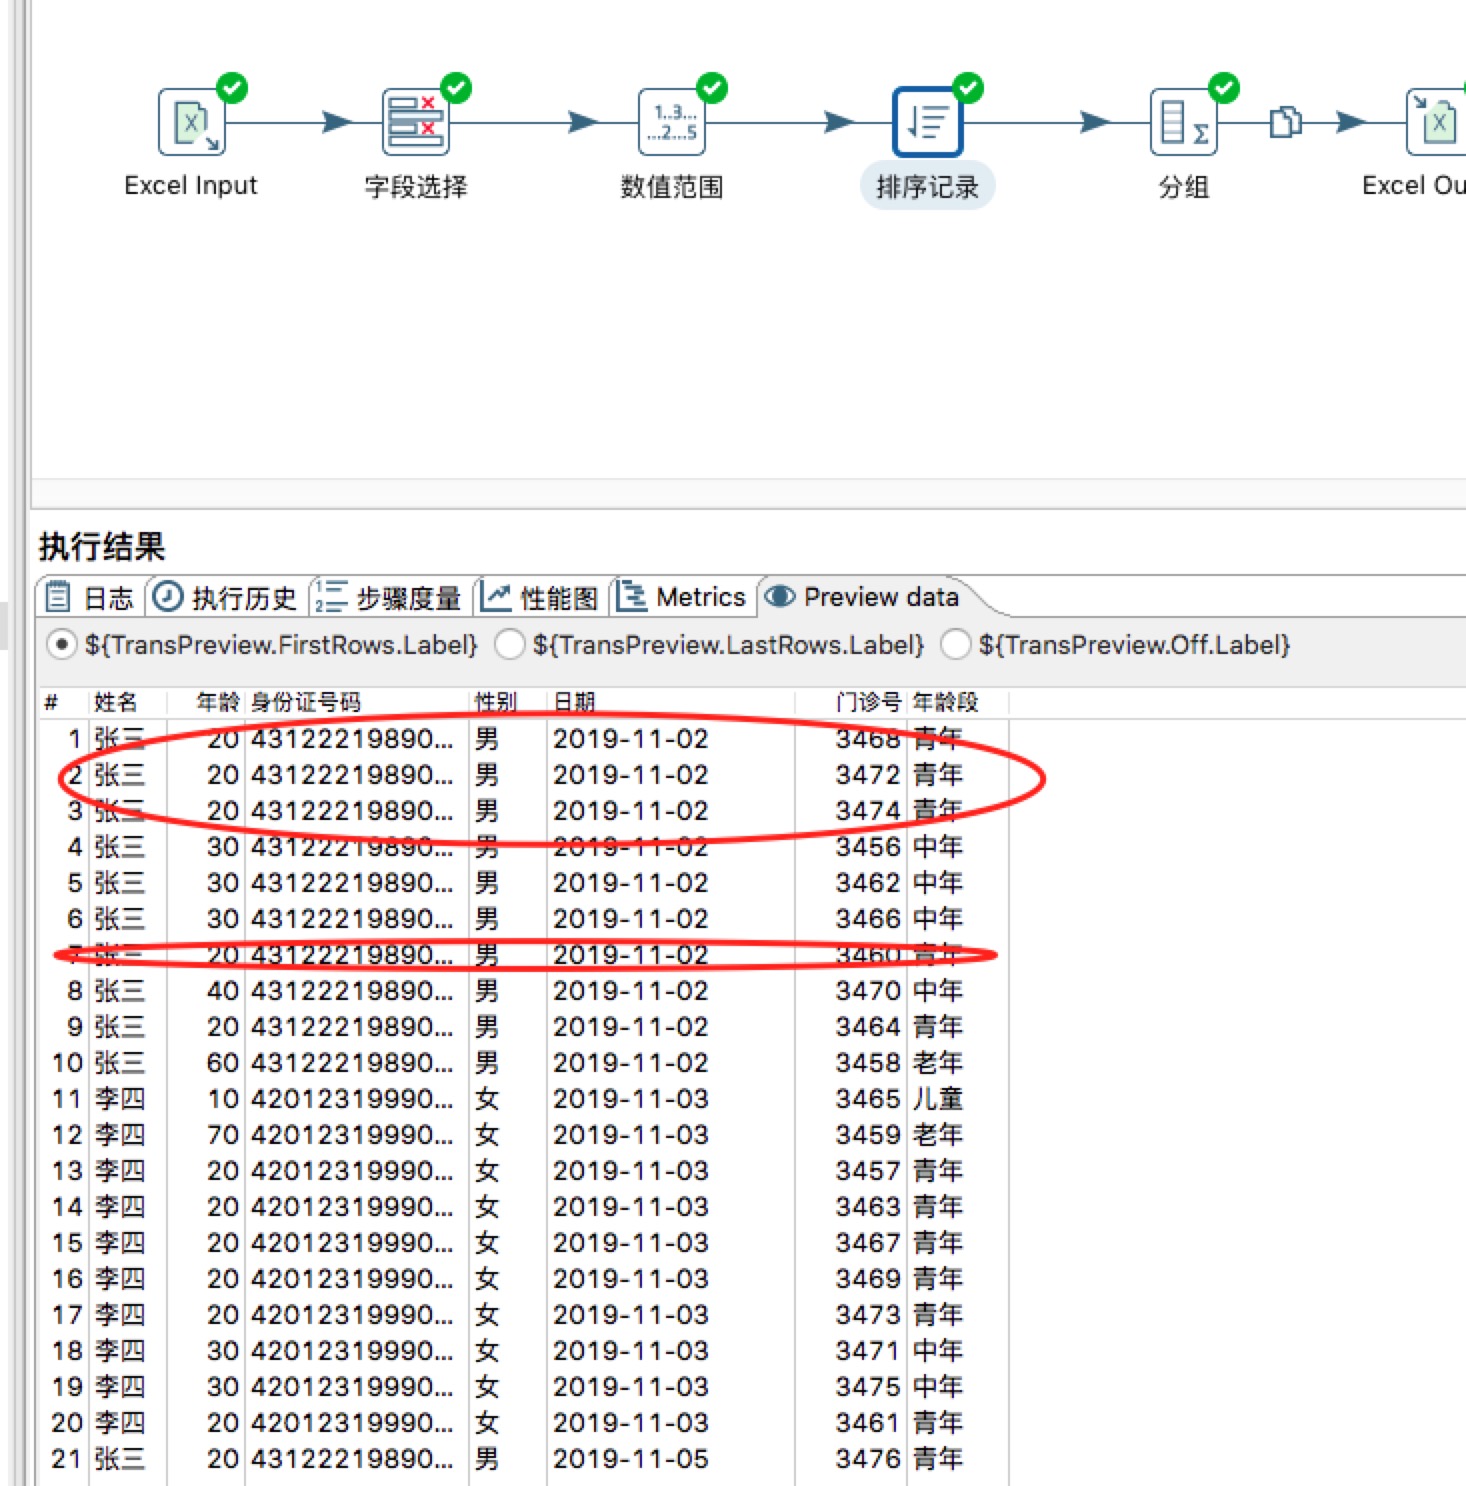
Task: Click 门诊号 cell 3462
Action: 868,883
